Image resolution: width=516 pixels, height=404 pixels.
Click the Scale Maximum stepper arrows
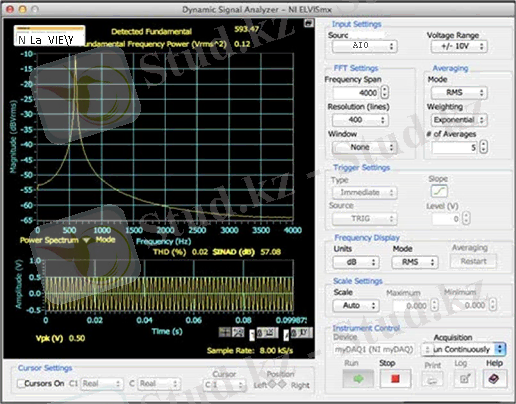click(x=434, y=305)
